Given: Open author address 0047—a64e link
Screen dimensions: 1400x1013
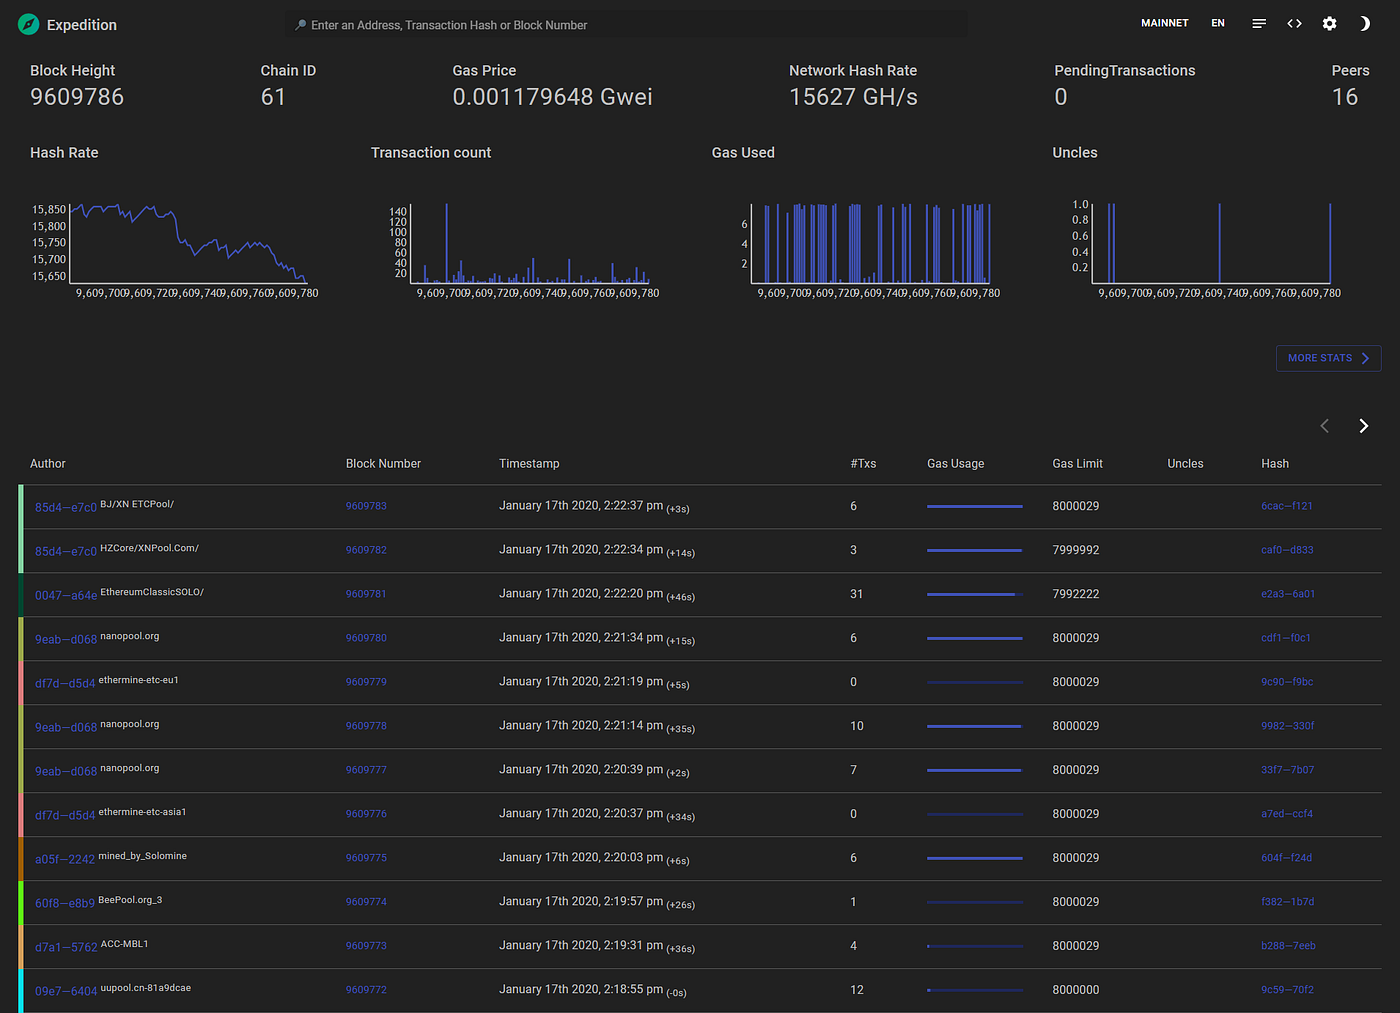Looking at the screenshot, I should click(66, 595).
